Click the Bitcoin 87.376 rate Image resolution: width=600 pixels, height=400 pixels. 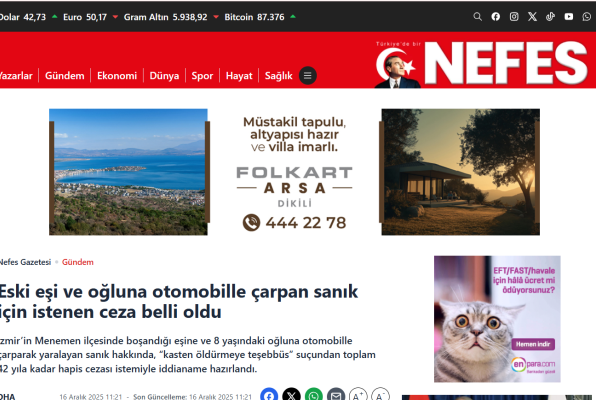[260, 17]
